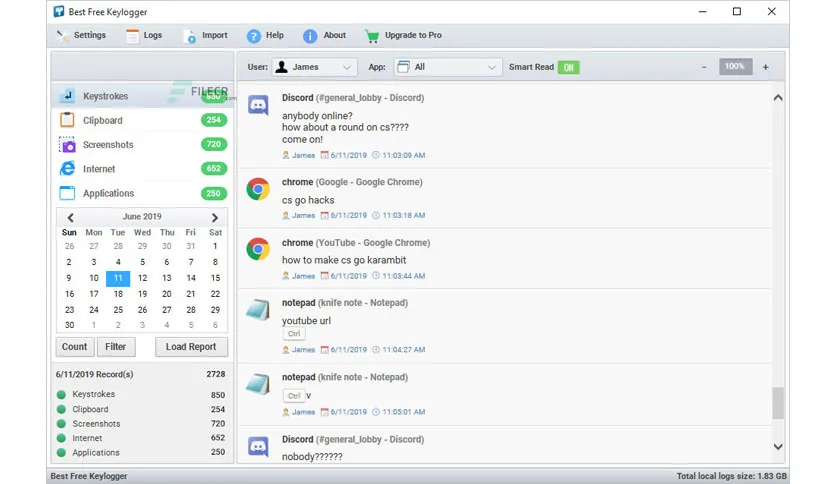The image size is (836, 484).
Task: Click the Upgrade to Pro cart icon
Action: [372, 36]
